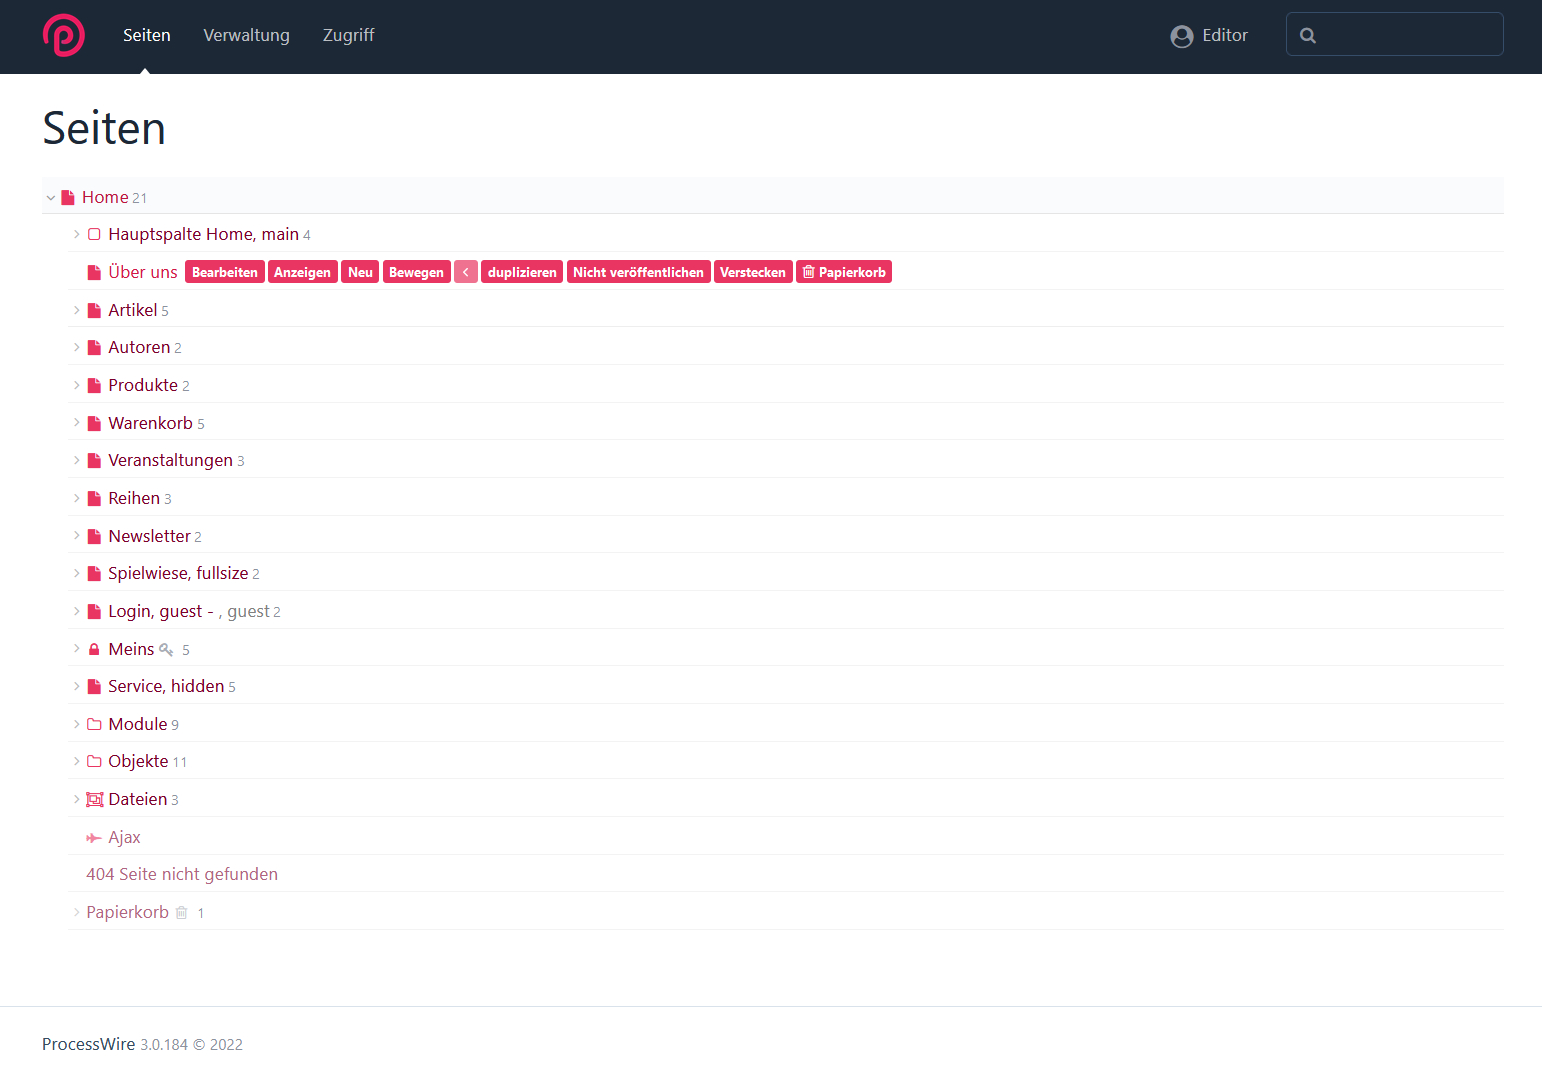Unpublish the Über uns page
Image resolution: width=1542 pixels, height=1066 pixels.
pyautogui.click(x=638, y=272)
